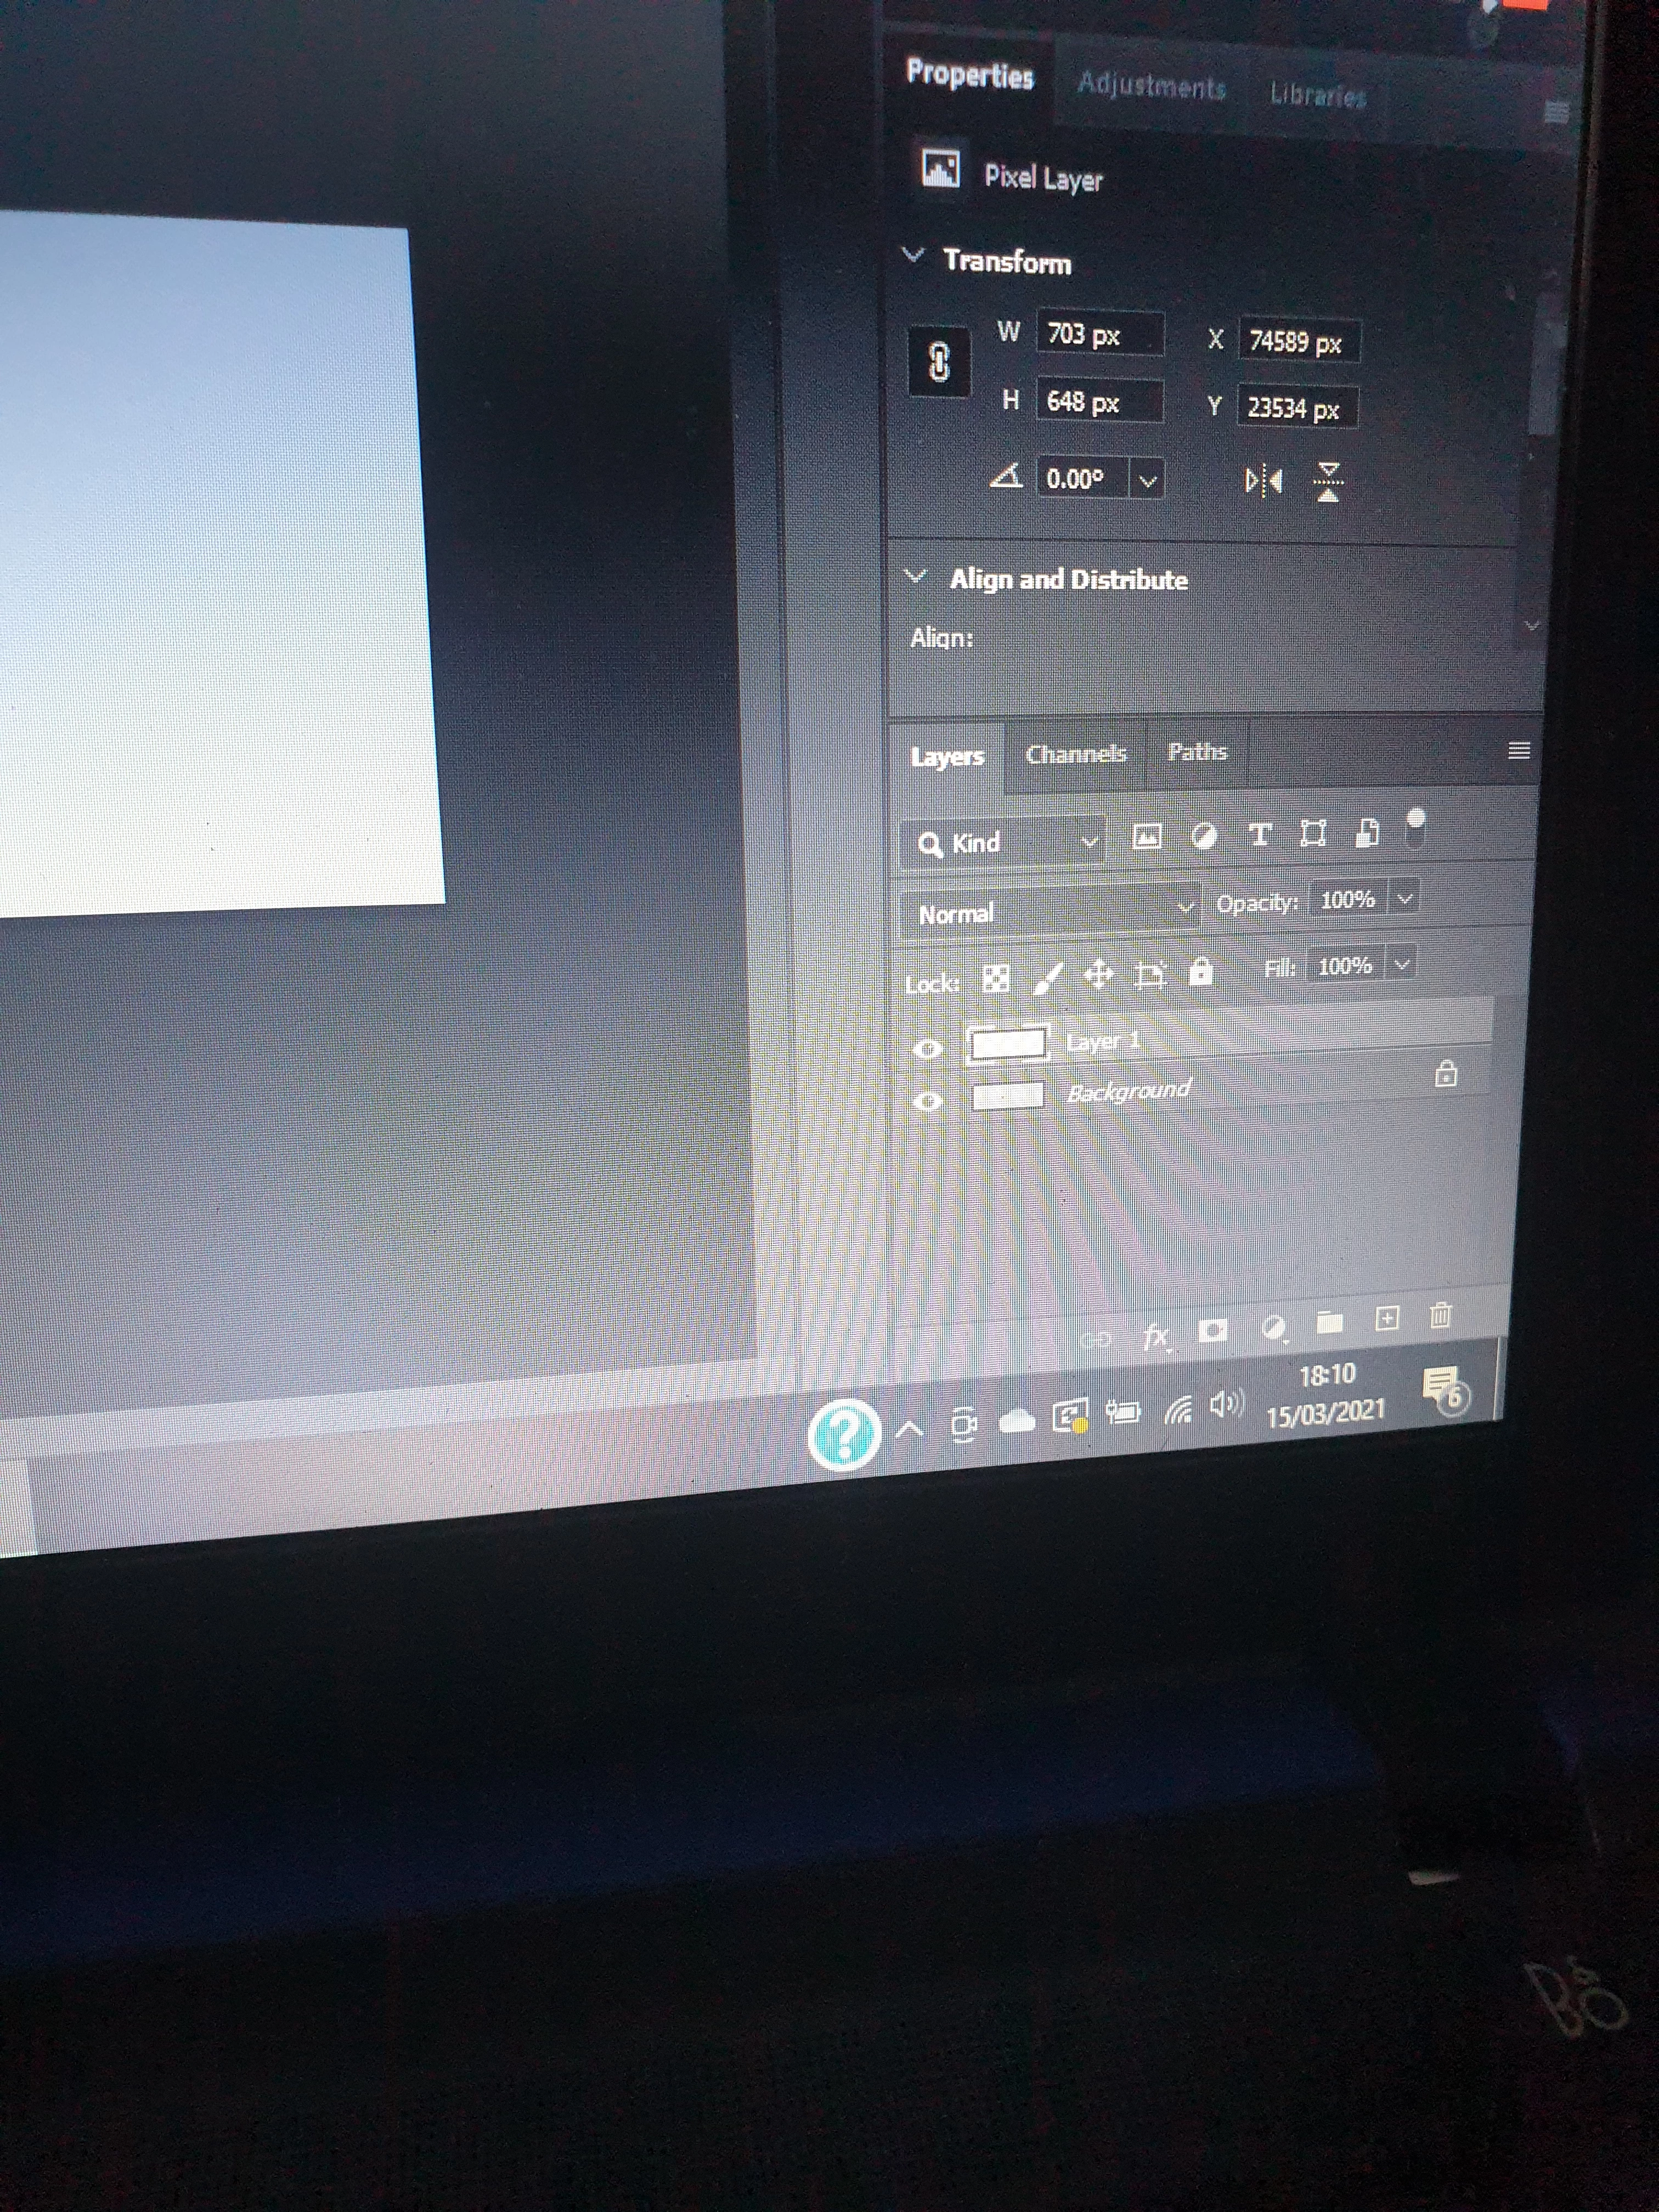Open the Normal blend mode dropdown

click(1050, 911)
